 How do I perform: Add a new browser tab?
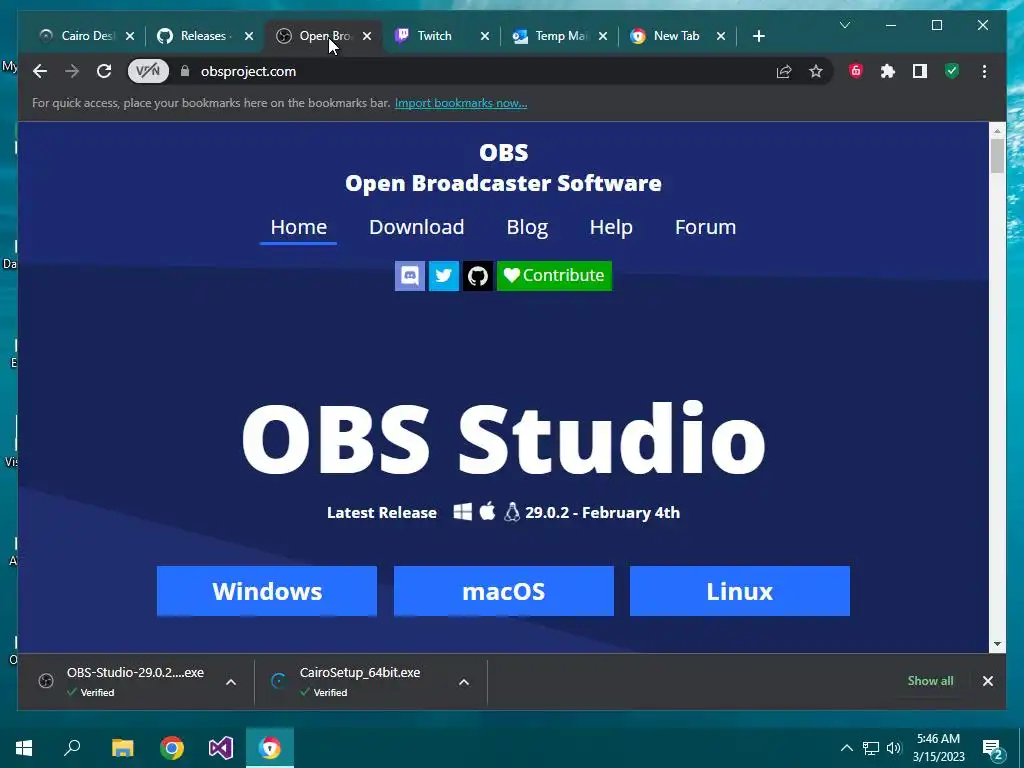point(758,37)
